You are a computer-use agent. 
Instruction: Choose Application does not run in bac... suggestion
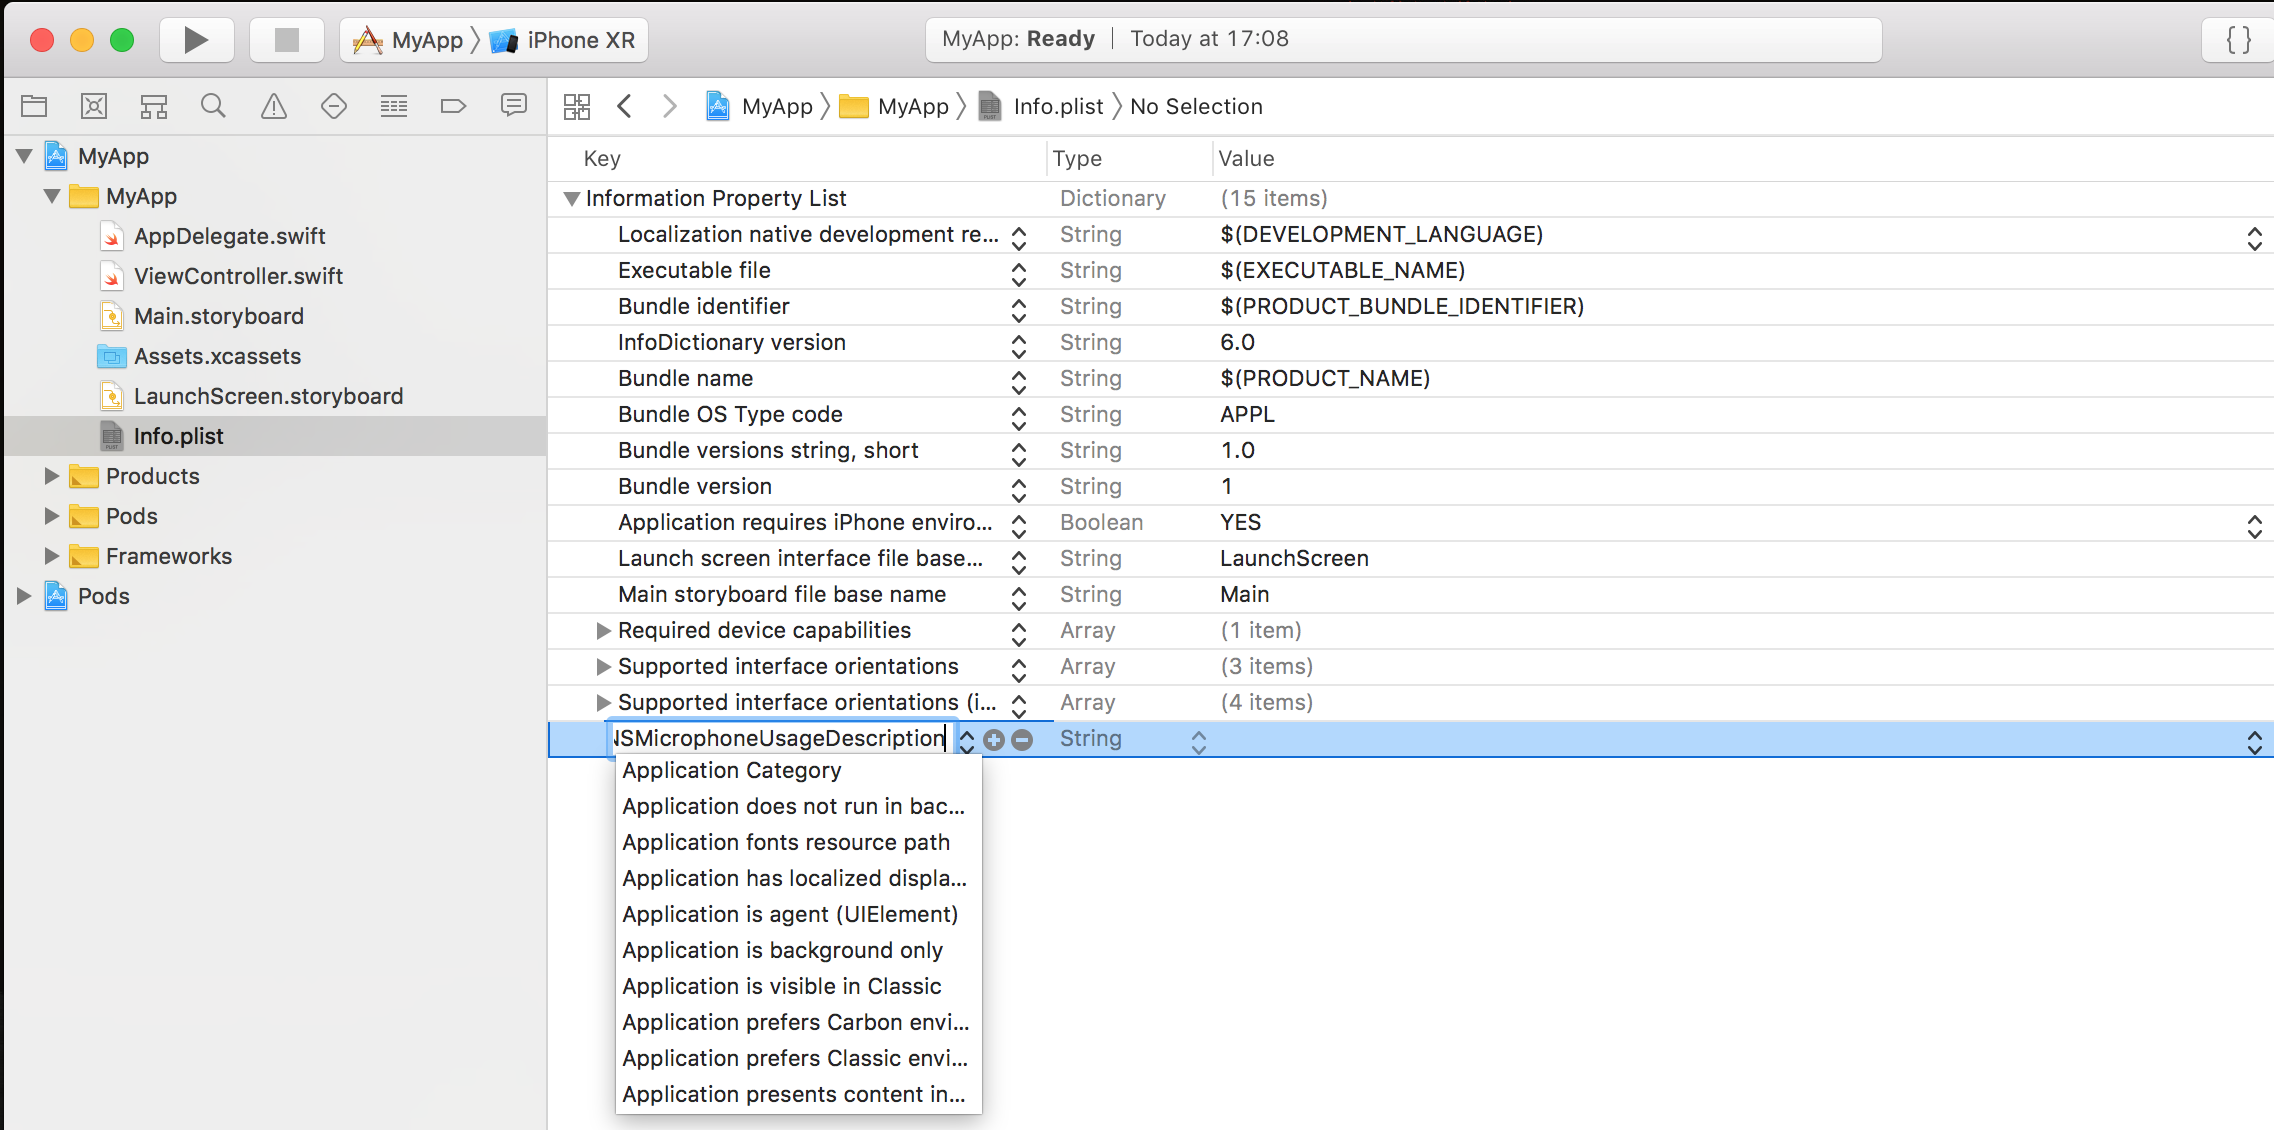[798, 806]
